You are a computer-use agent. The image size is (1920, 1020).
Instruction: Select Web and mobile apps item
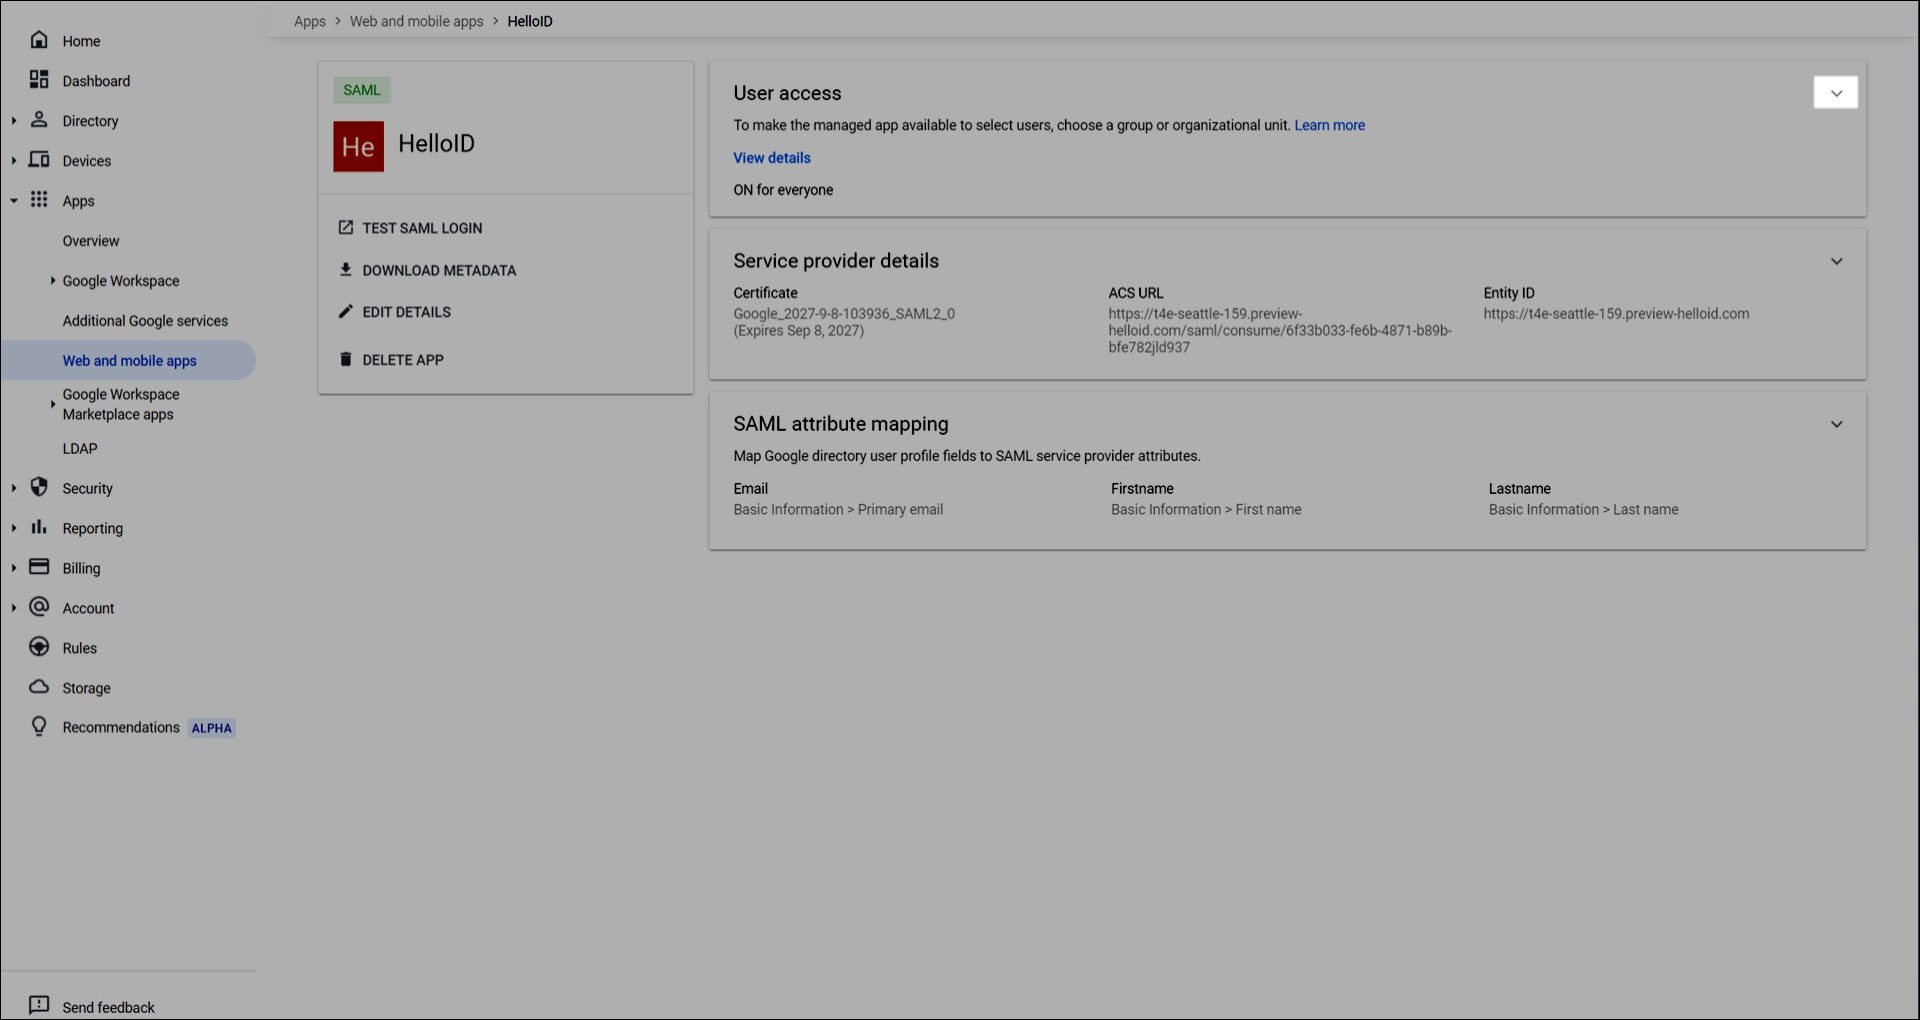click(x=129, y=360)
